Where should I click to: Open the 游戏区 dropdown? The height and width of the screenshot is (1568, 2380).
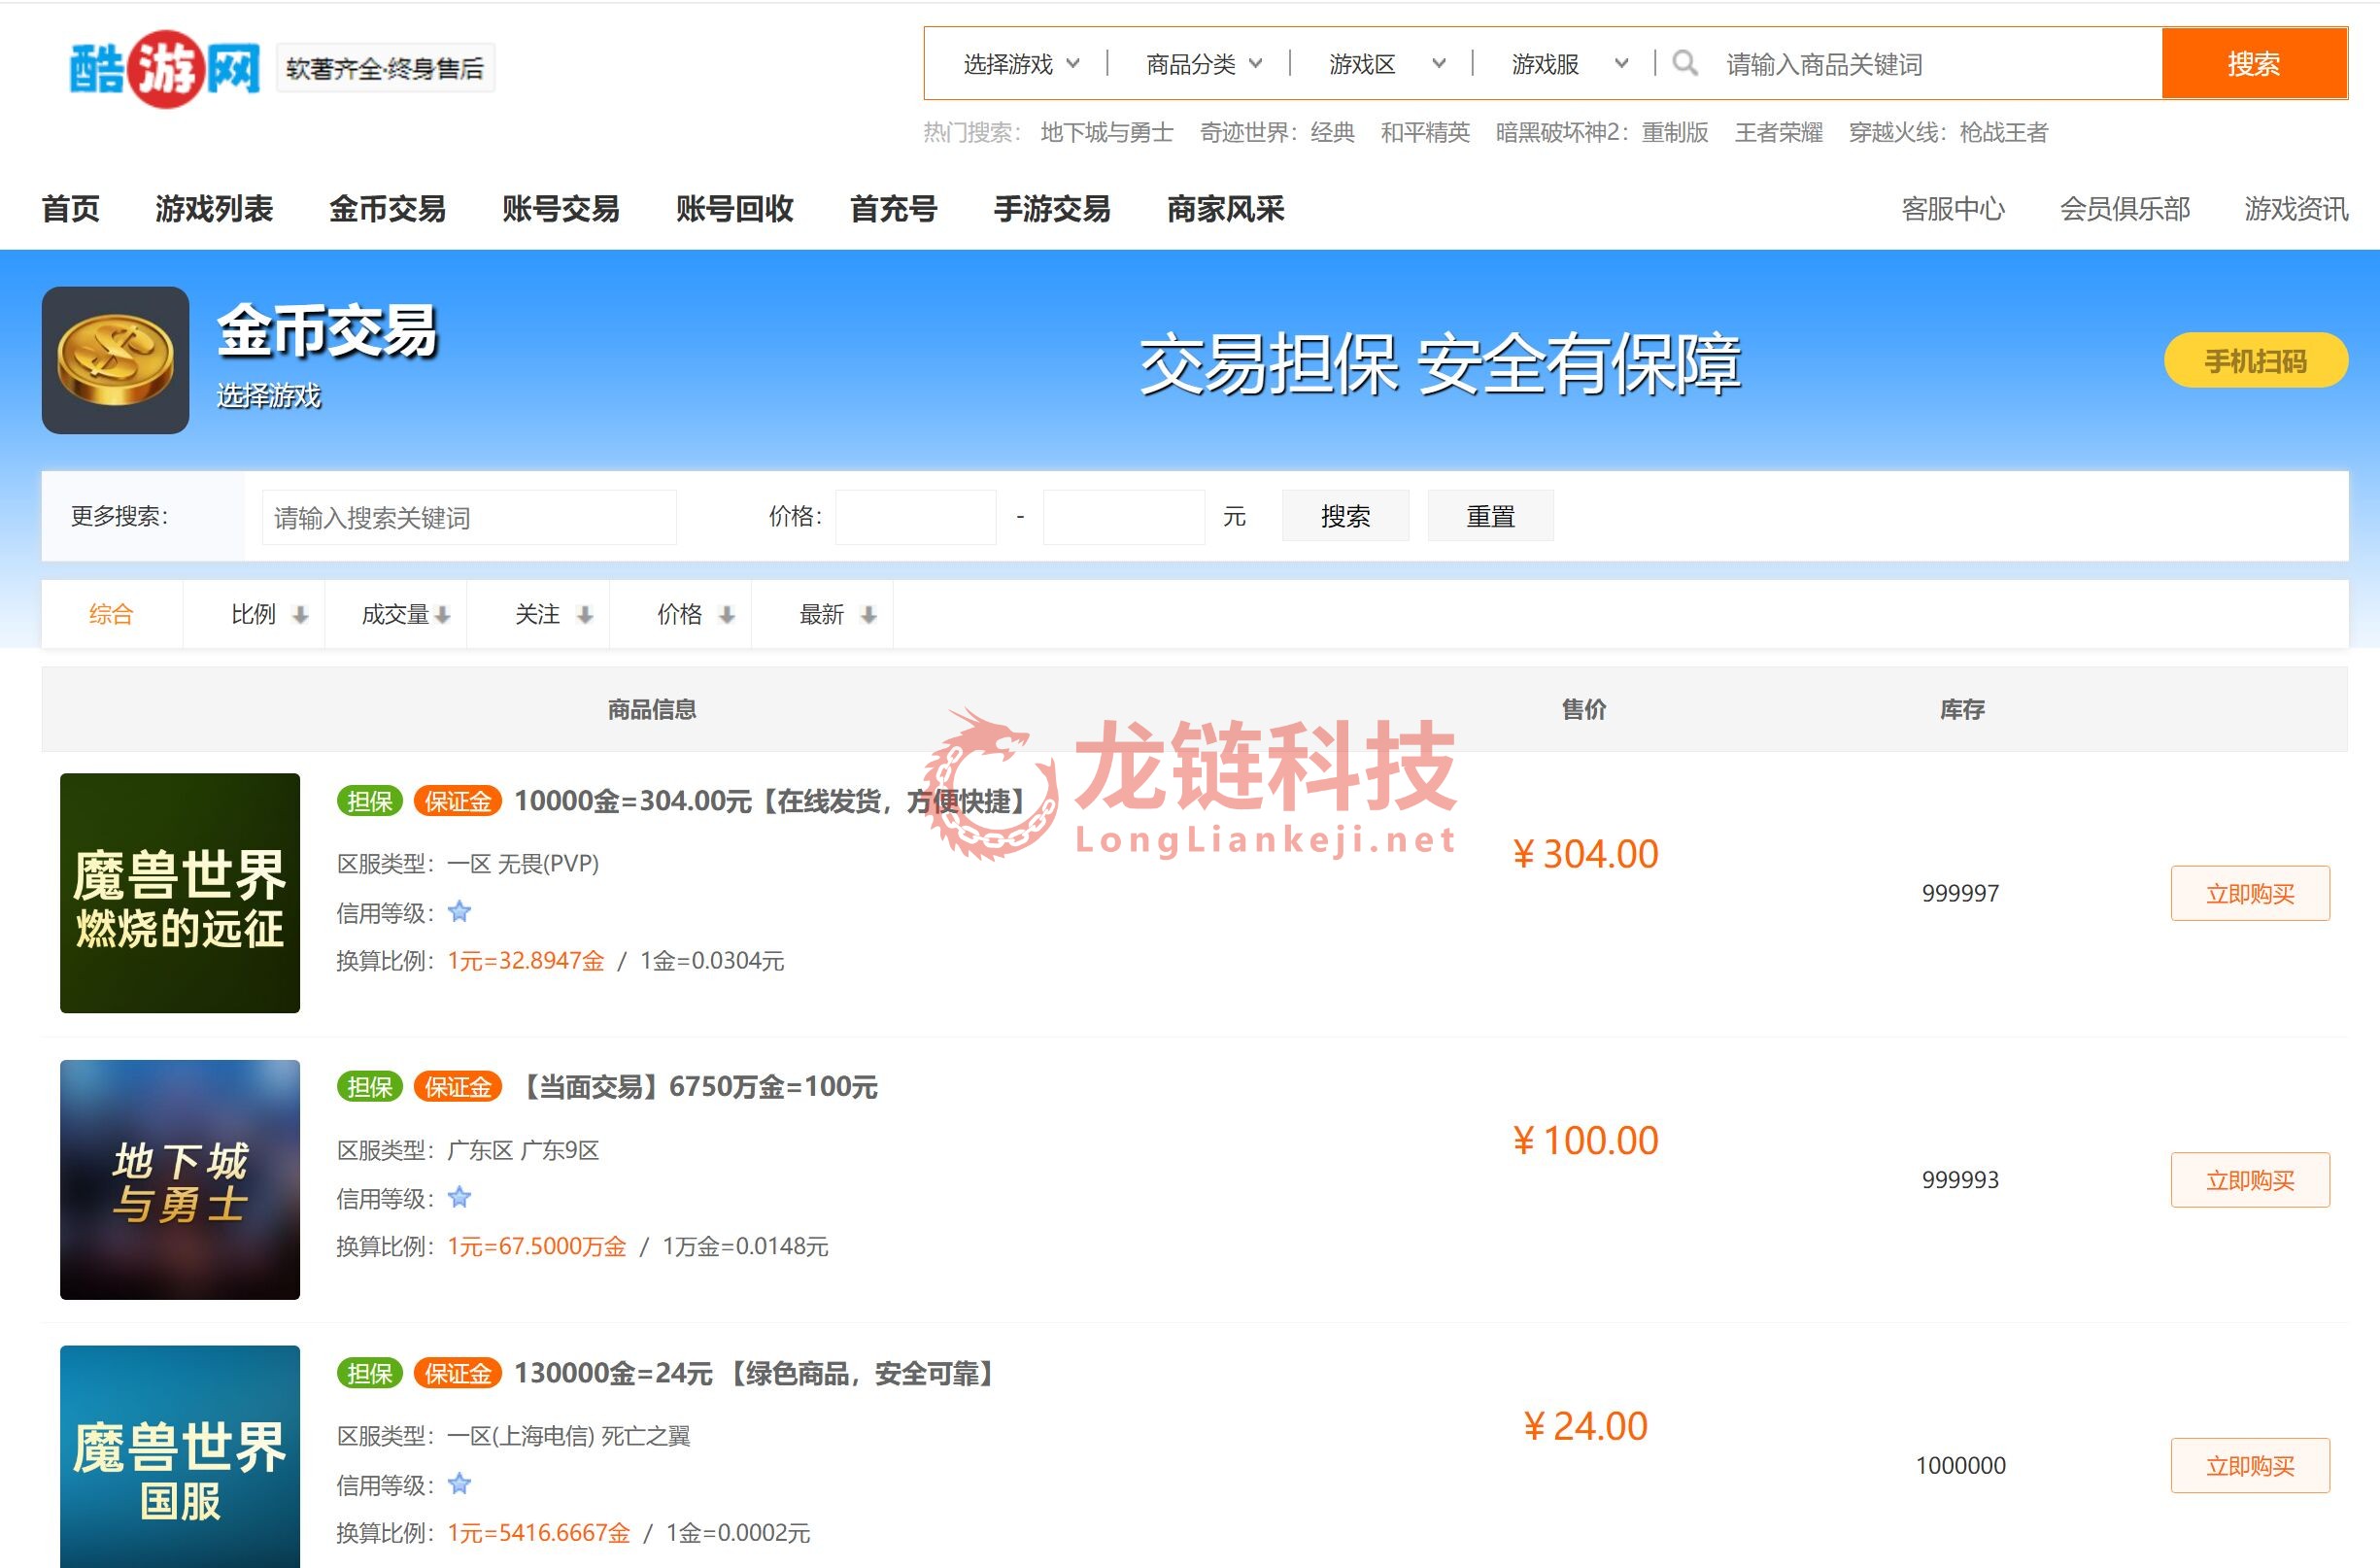coord(1387,64)
